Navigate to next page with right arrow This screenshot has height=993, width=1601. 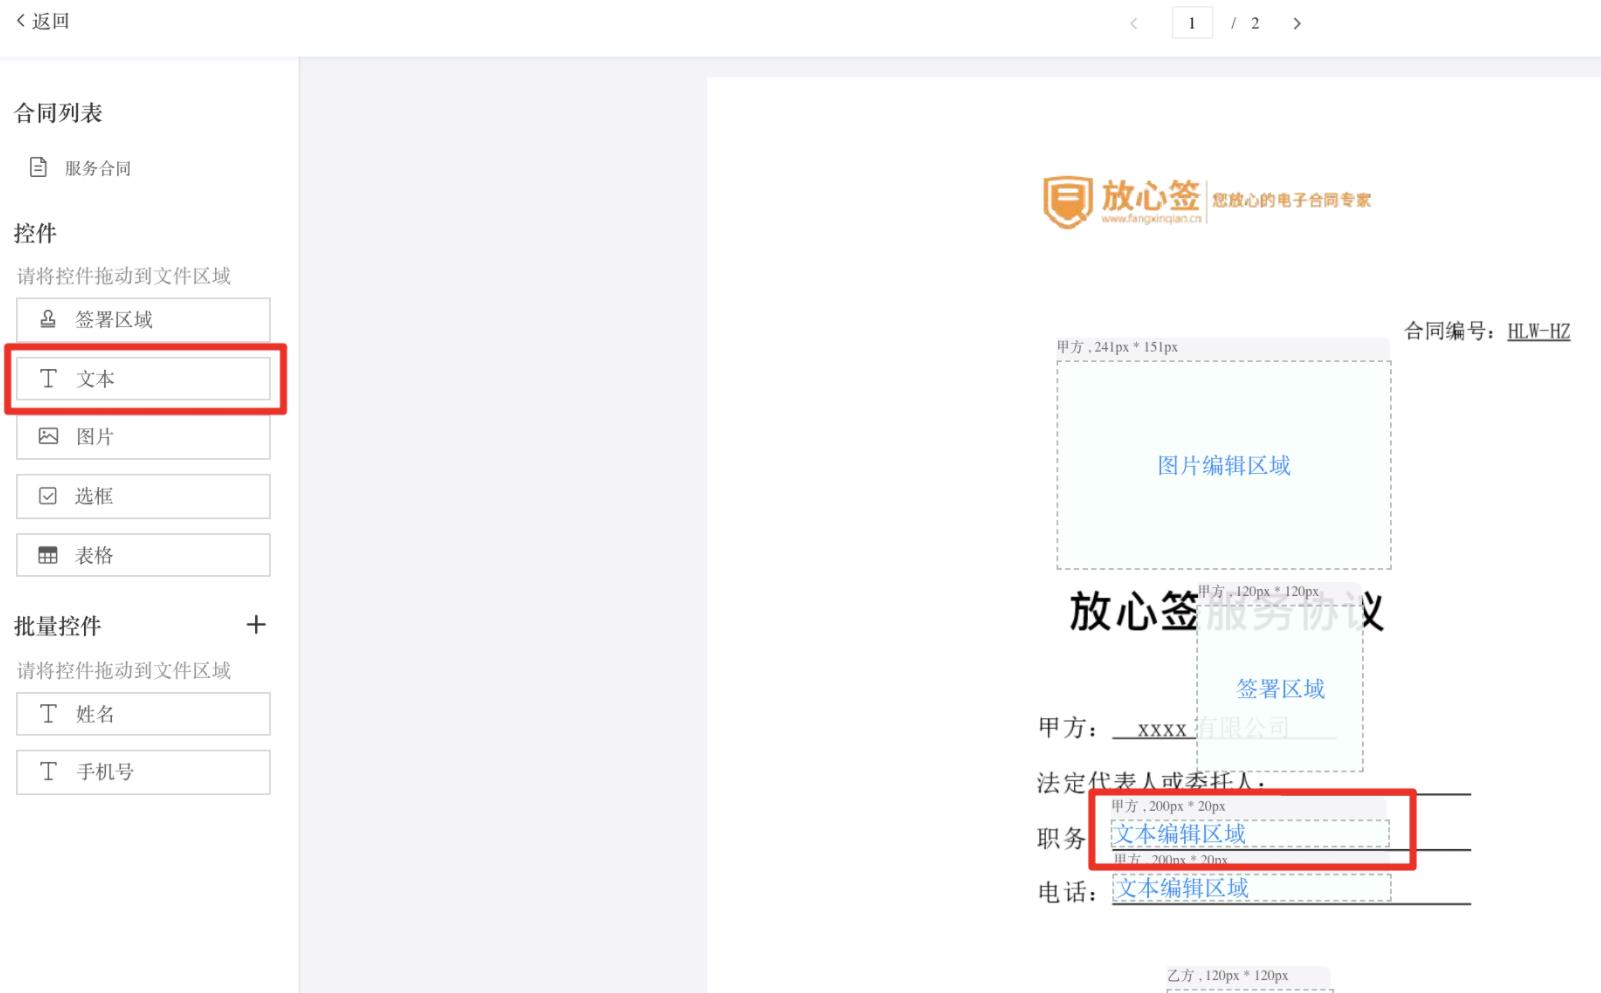[1296, 22]
